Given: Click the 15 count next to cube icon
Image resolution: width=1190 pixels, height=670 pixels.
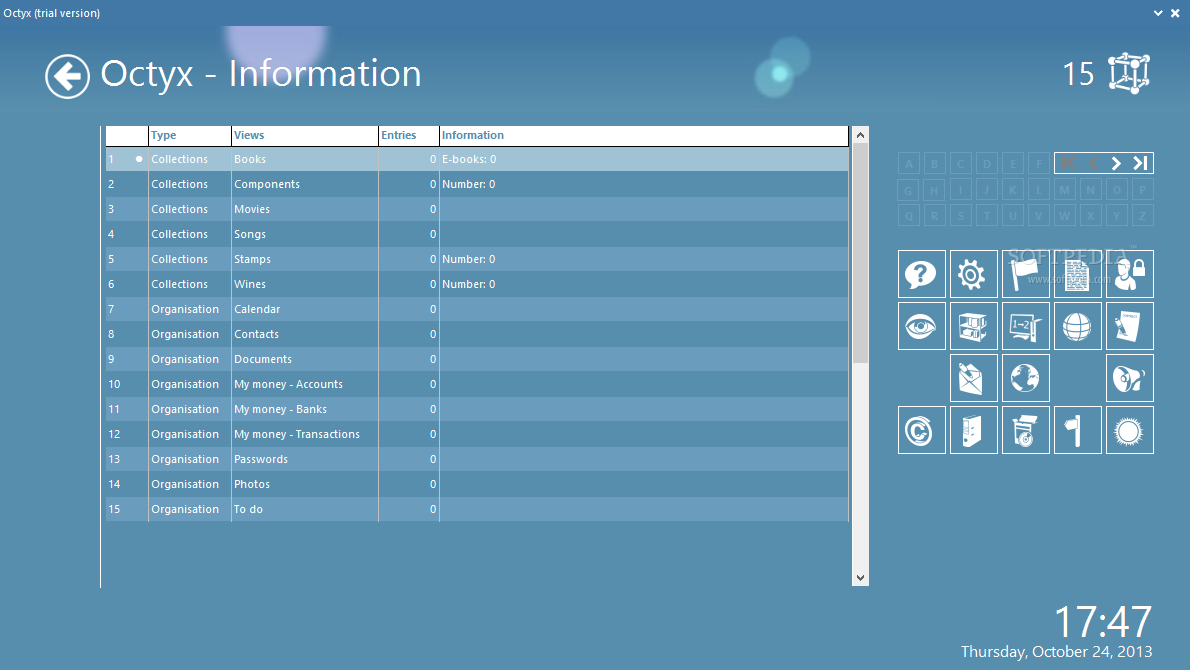Looking at the screenshot, I should pyautogui.click(x=1078, y=74).
